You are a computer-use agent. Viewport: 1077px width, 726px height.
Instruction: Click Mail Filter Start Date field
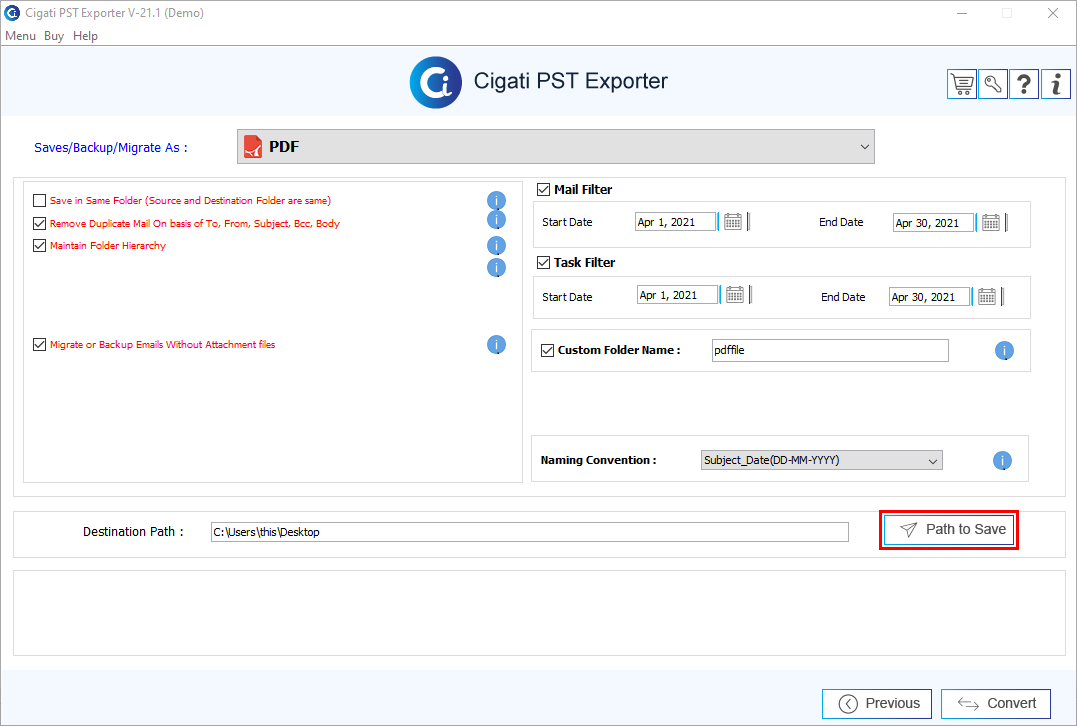coord(676,222)
